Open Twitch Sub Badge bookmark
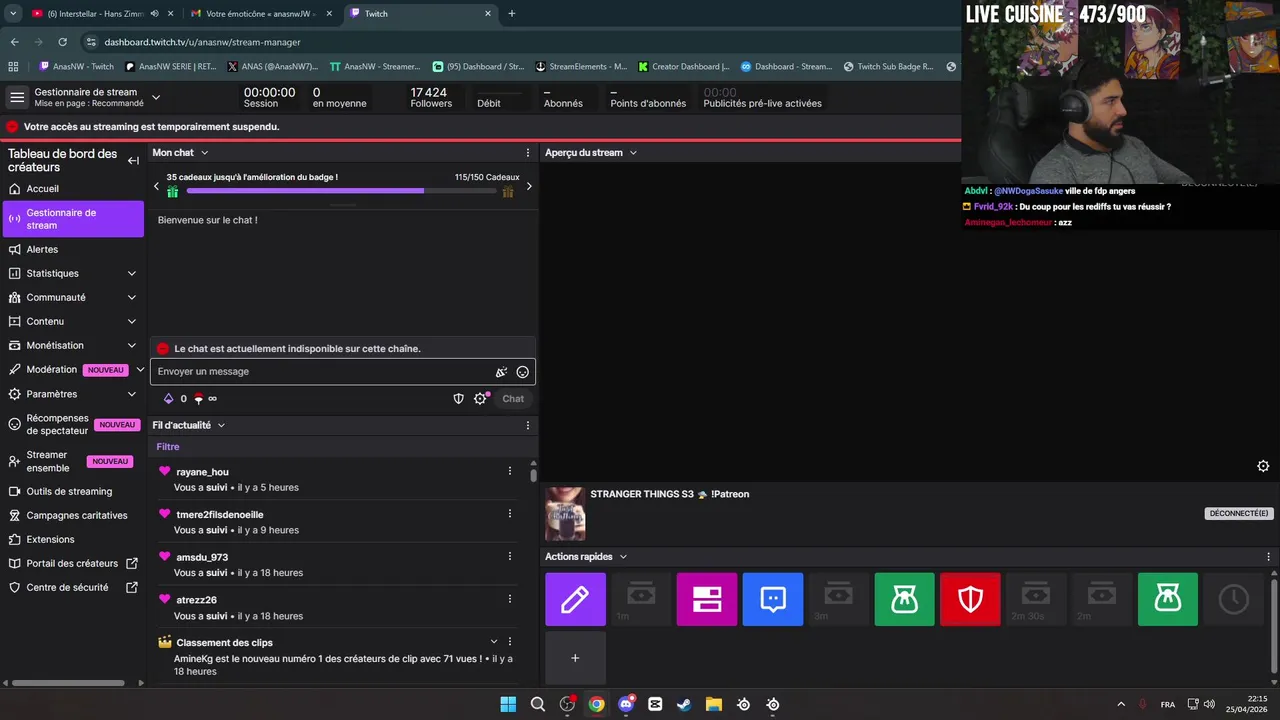 pyautogui.click(x=888, y=67)
